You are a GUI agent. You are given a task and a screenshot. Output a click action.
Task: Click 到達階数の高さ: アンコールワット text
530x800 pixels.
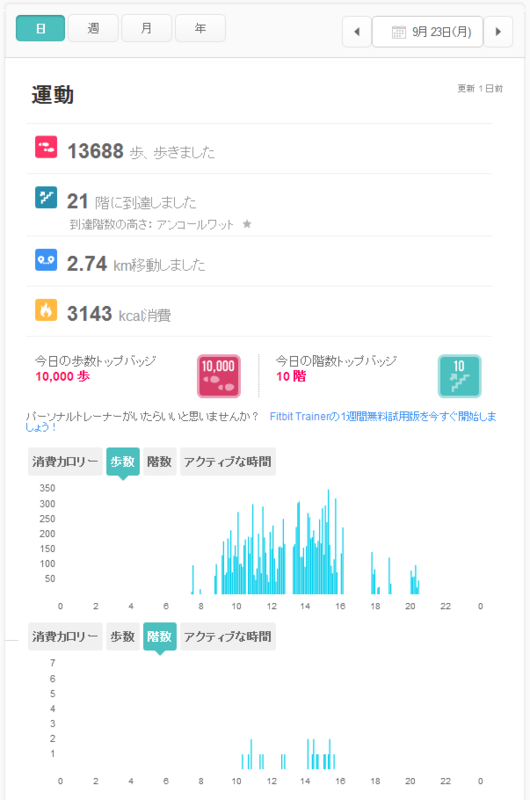coord(152,224)
